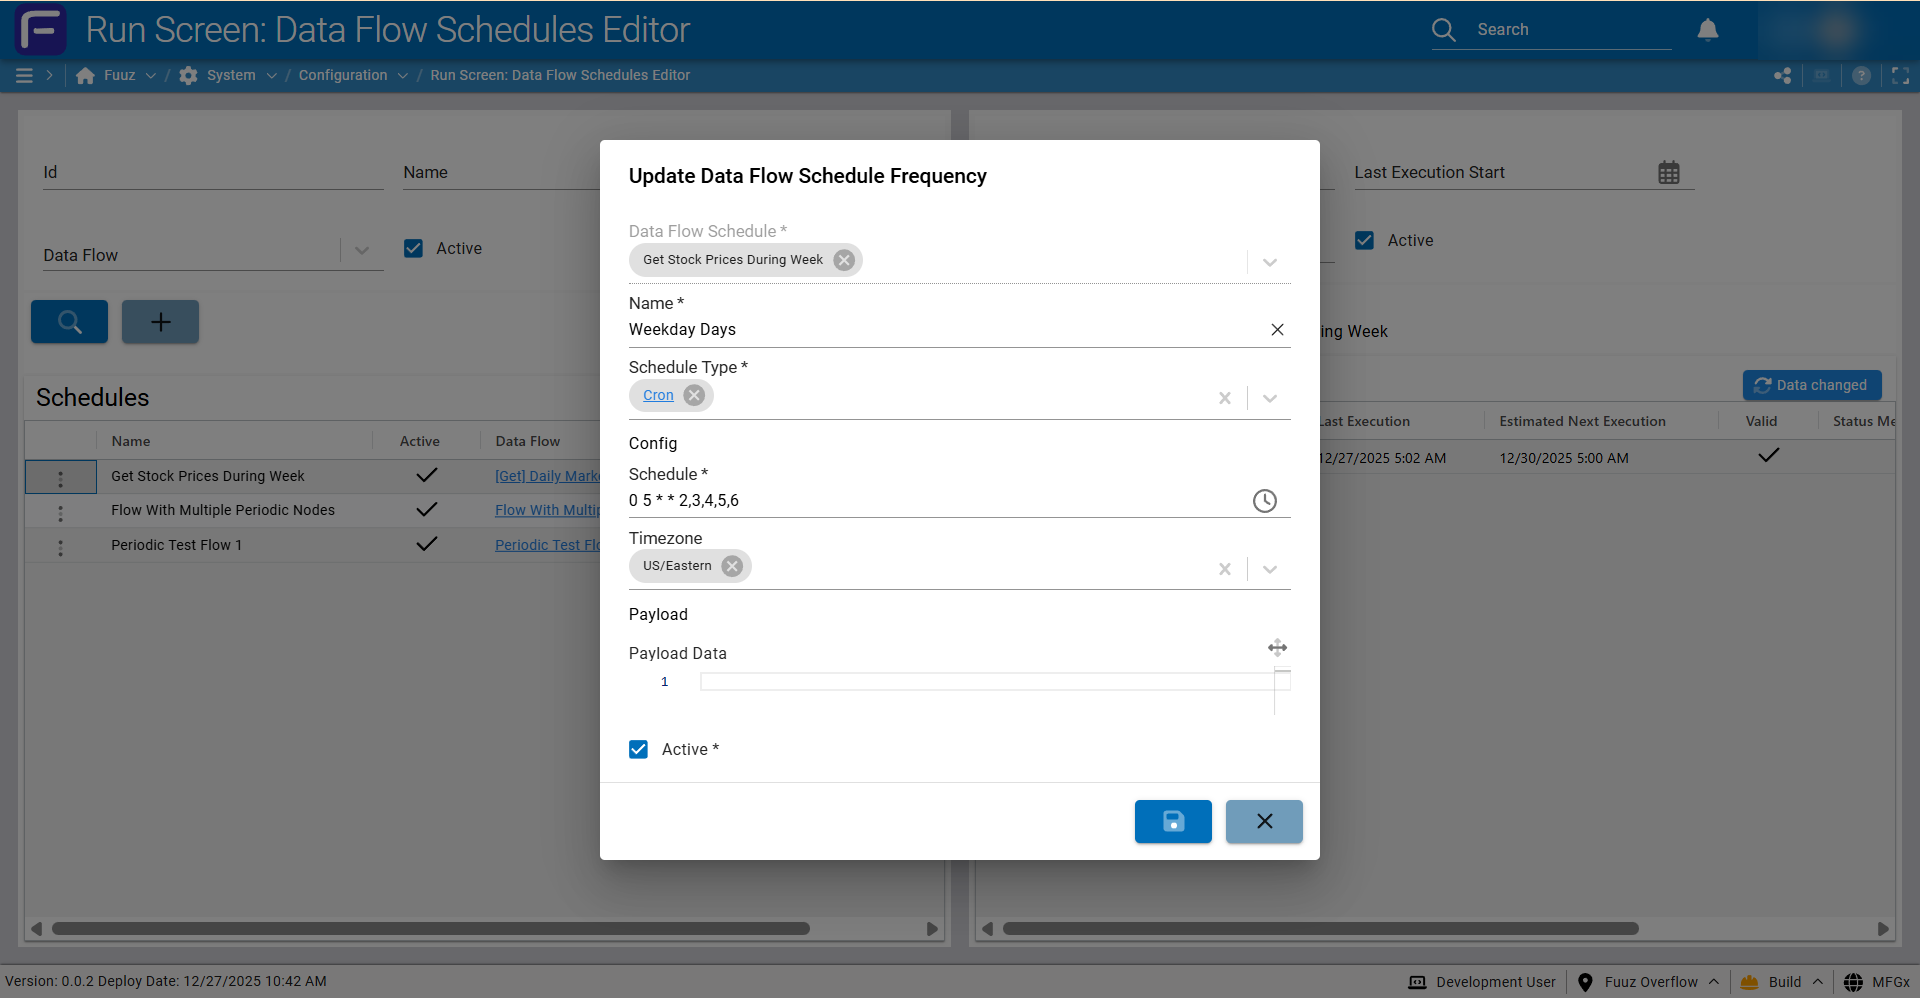Click the left panel horizontal scrollbar
The width and height of the screenshot is (1920, 998).
(x=431, y=928)
